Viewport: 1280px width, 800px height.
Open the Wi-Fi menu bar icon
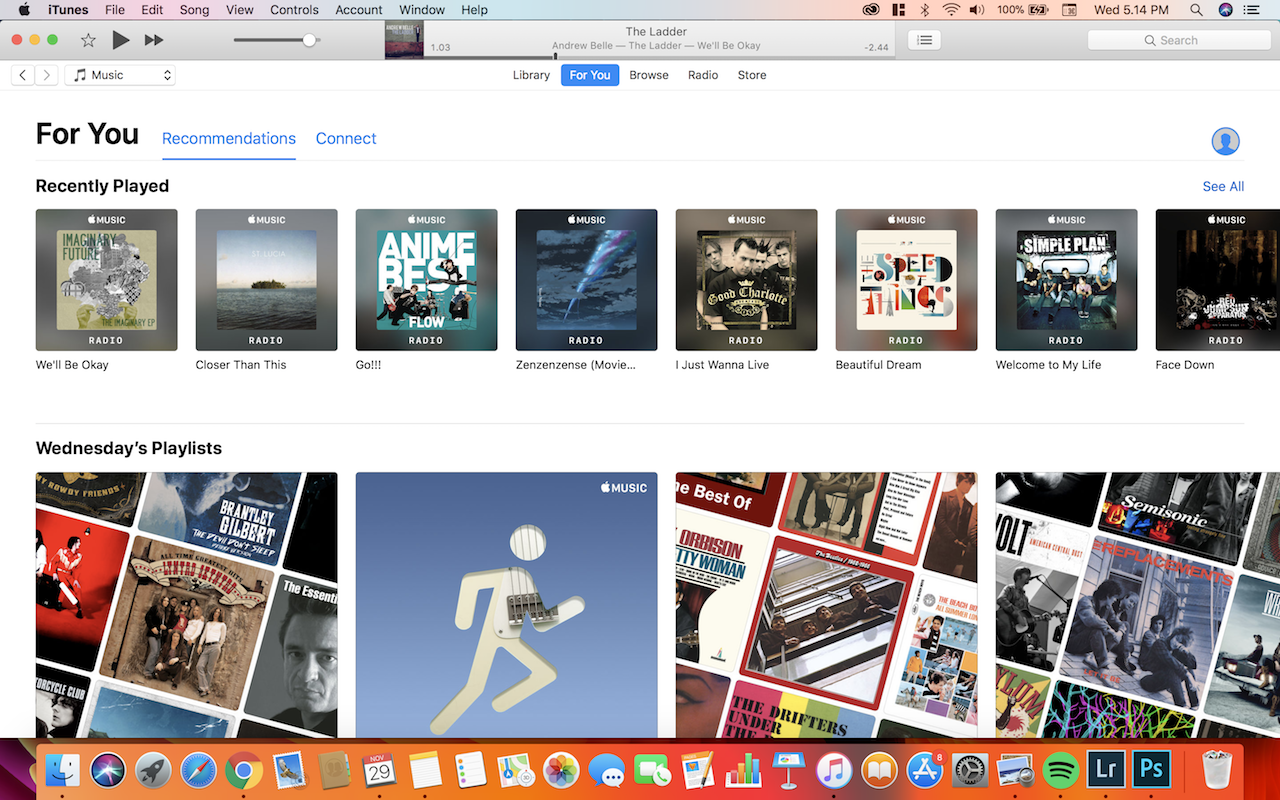point(951,10)
